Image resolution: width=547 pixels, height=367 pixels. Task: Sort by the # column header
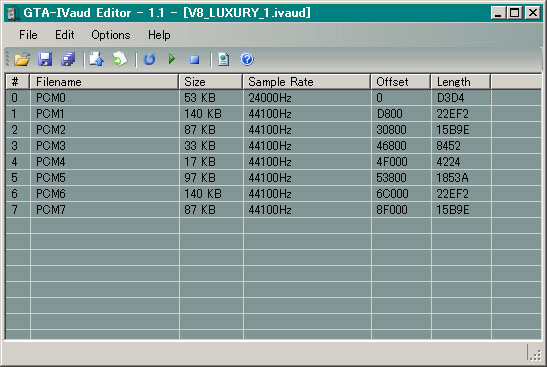pyautogui.click(x=18, y=82)
